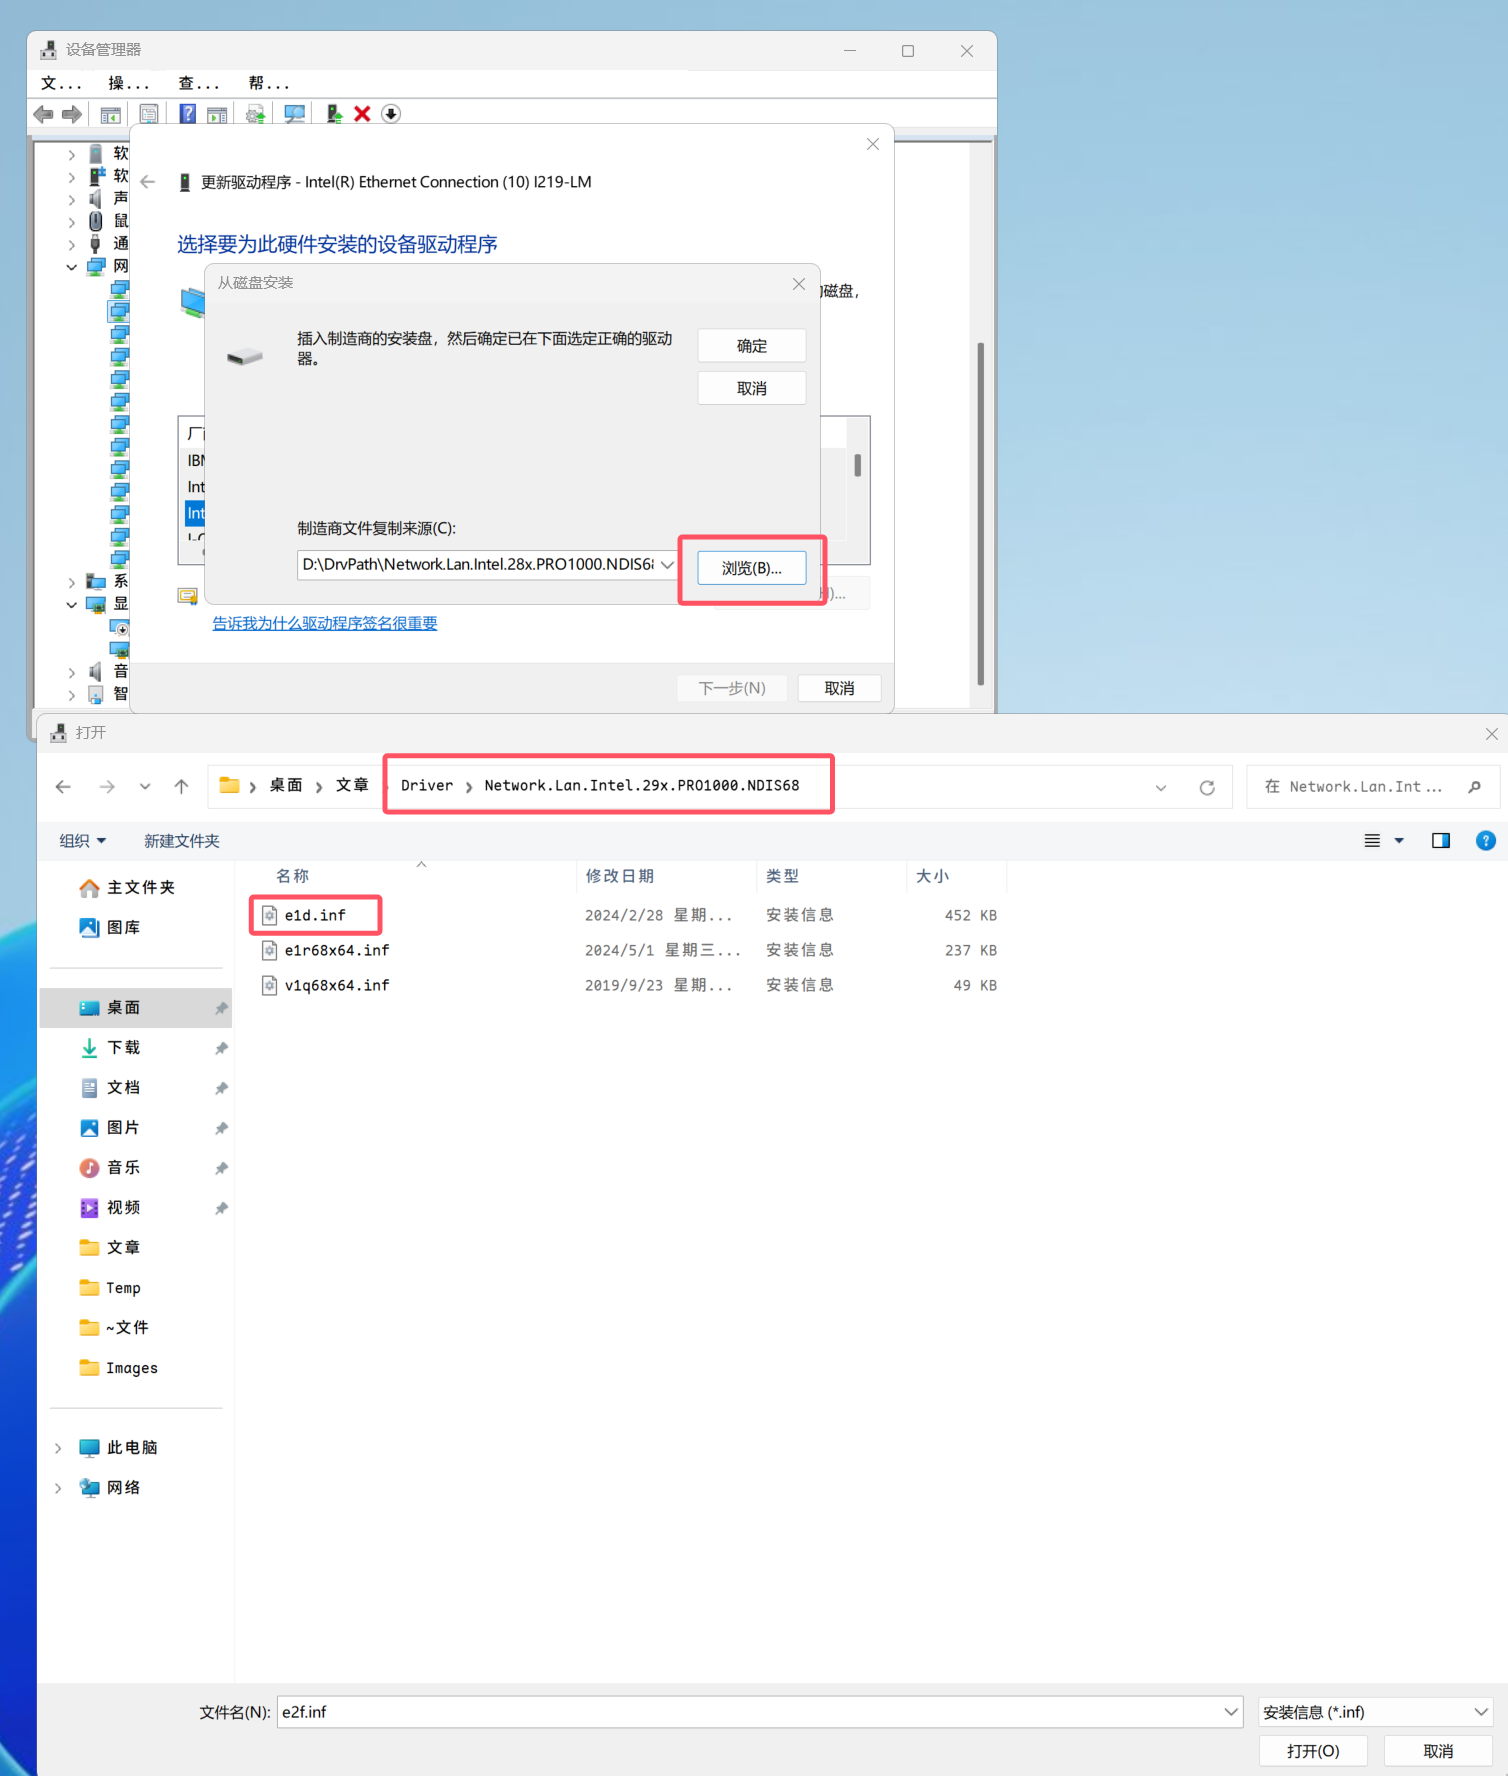Click the forward arrow in Open dialog
1508x1776 pixels.
(x=107, y=787)
